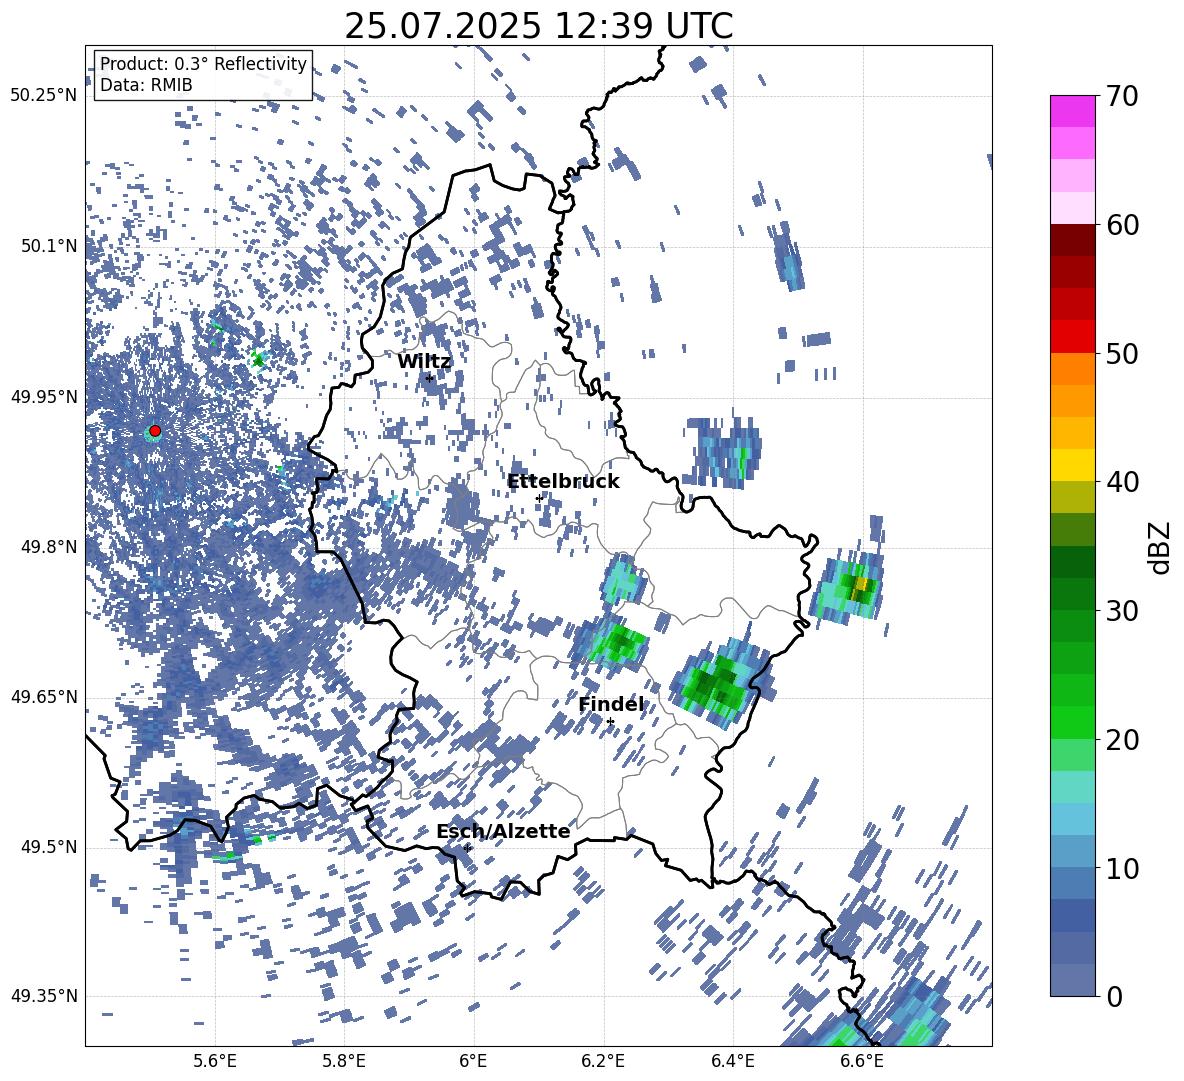Click the 6°E longitude tick label
The width and height of the screenshot is (1184, 1081).
coord(473,1061)
